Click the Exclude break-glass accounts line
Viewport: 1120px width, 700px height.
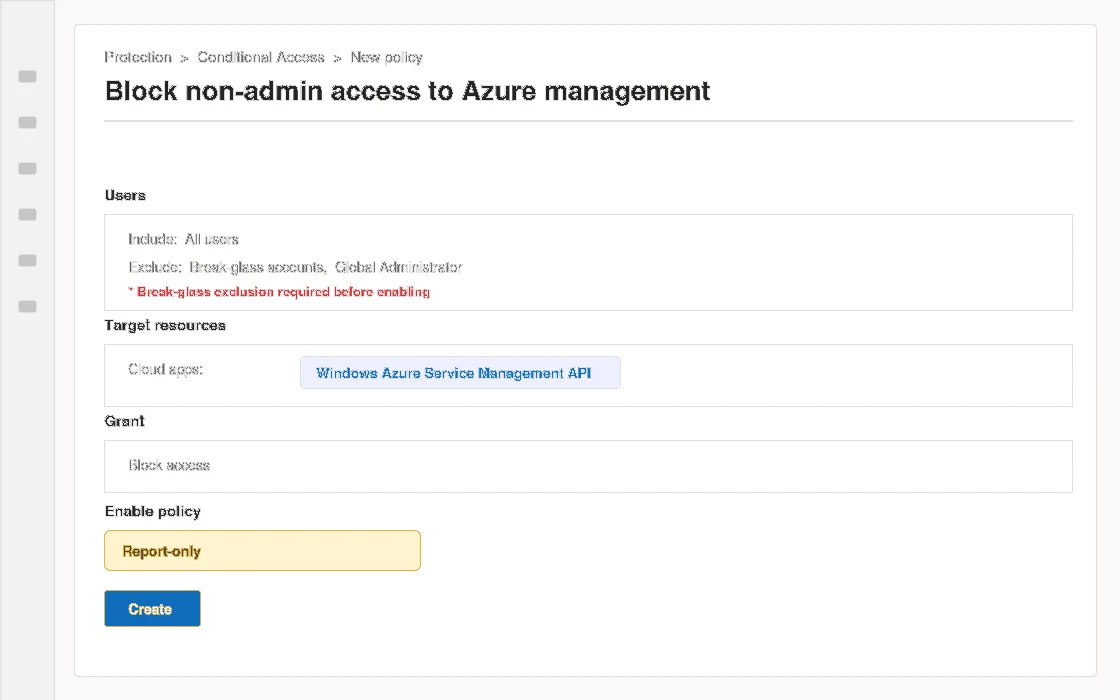click(295, 267)
